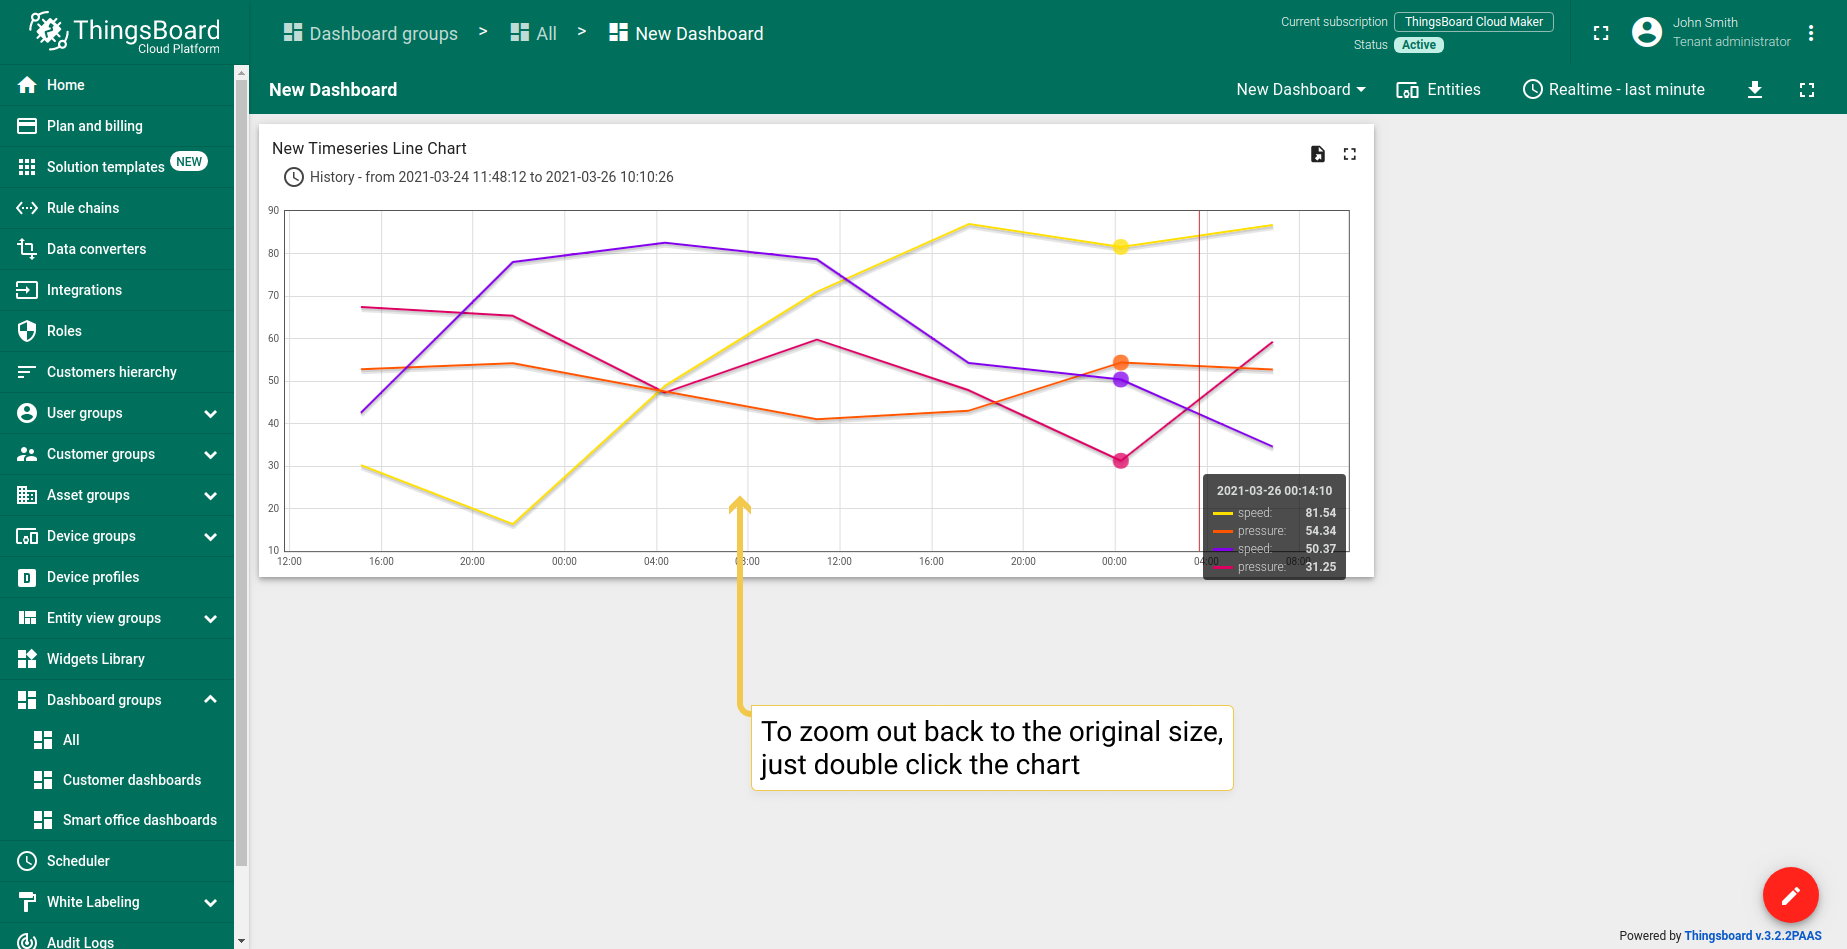This screenshot has width=1847, height=949.
Task: Expand Entity view groups submenu
Action: (210, 618)
